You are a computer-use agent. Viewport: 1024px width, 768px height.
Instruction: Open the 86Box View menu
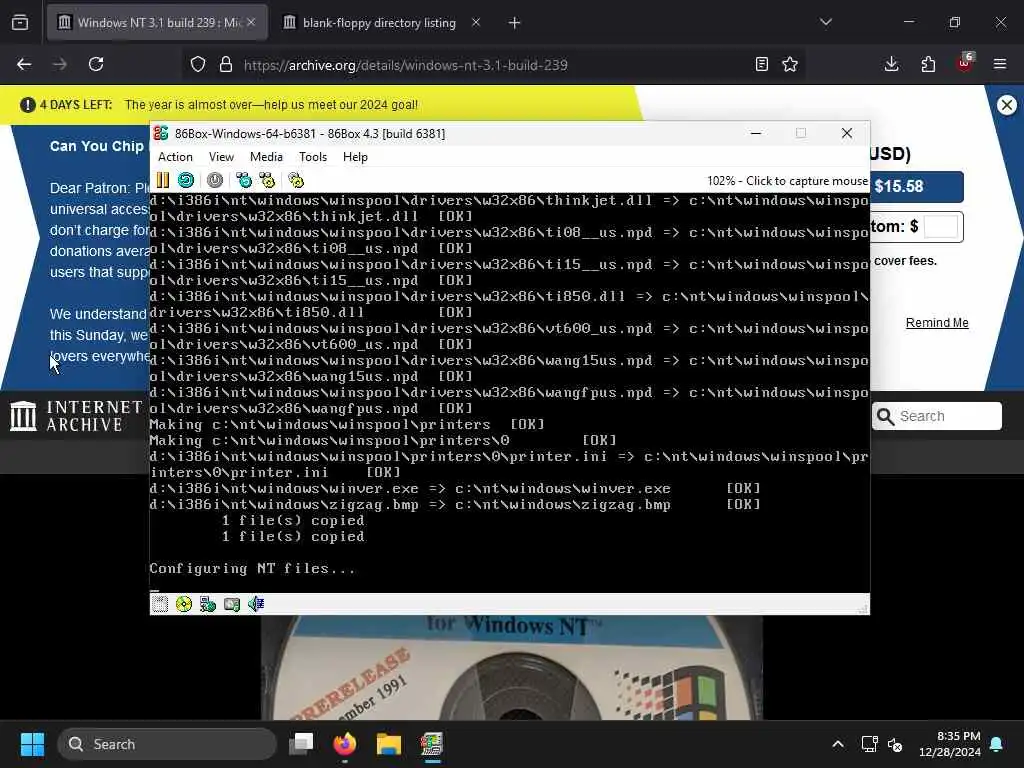(x=221, y=157)
